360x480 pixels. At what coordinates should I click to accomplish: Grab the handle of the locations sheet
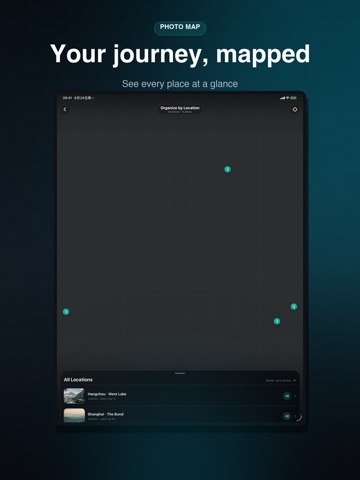coord(180,373)
